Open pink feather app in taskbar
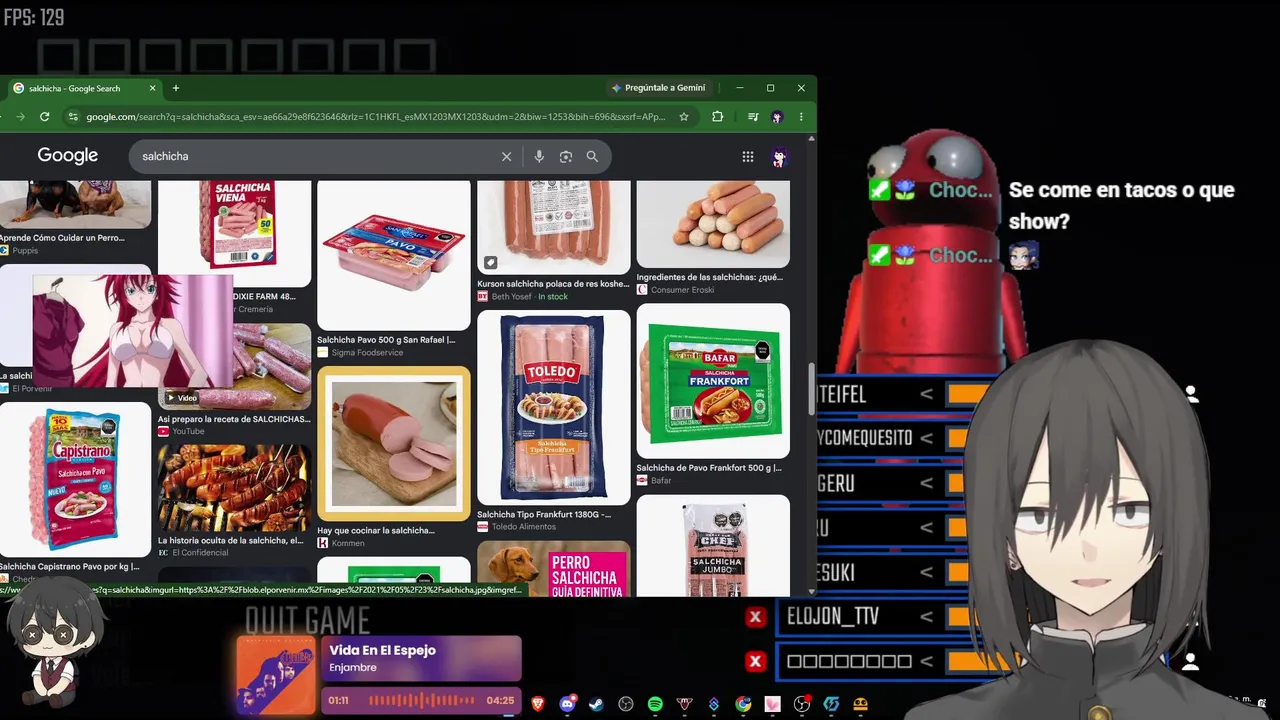 [x=772, y=704]
